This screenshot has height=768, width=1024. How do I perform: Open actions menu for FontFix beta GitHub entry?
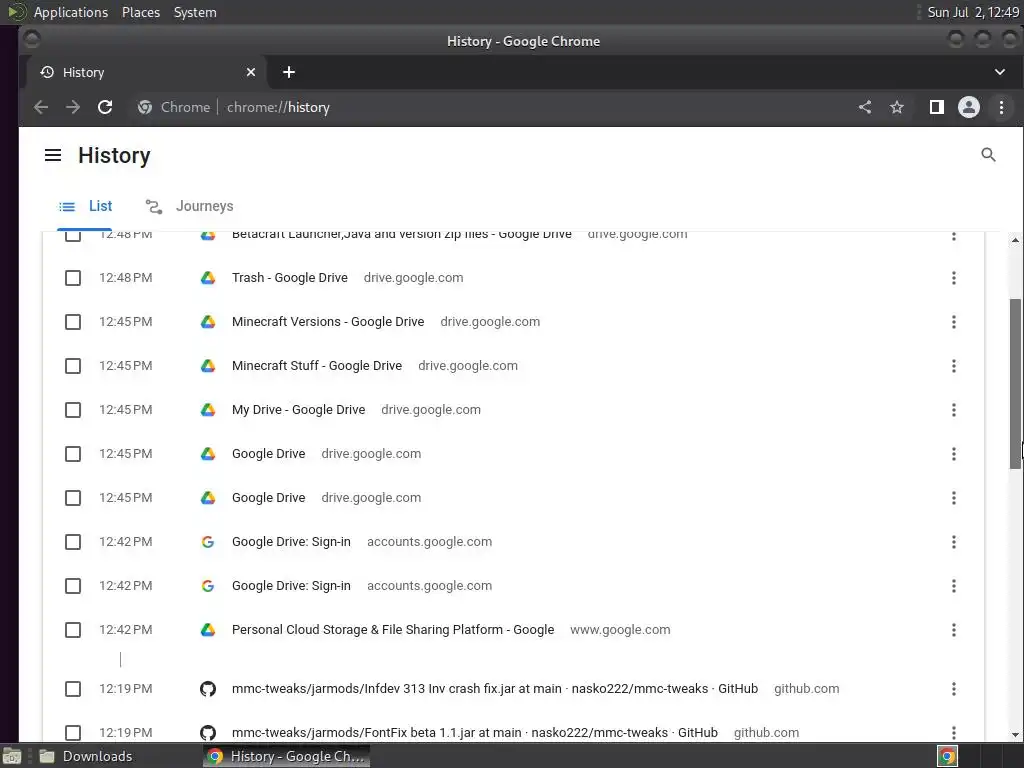[953, 733]
